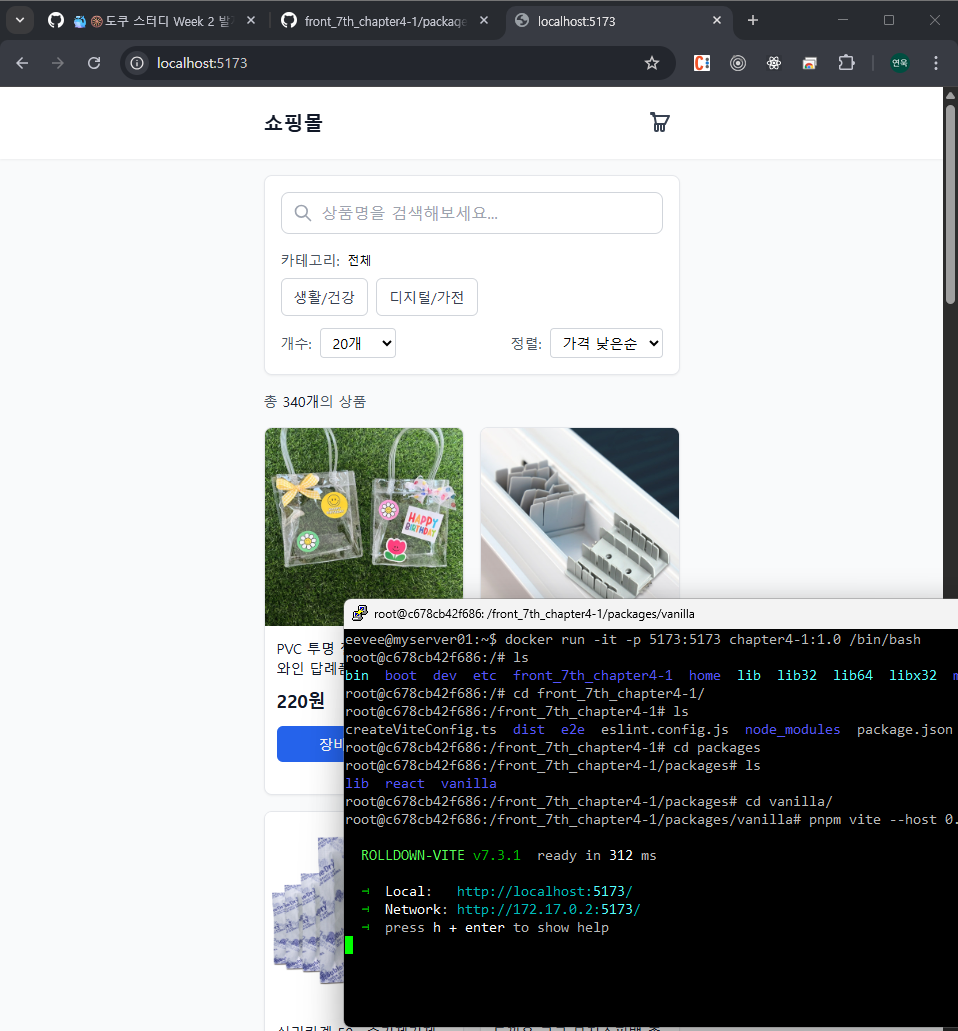Open the Chrome profile avatar
Viewport: 958px width, 1031px height.
pos(899,63)
